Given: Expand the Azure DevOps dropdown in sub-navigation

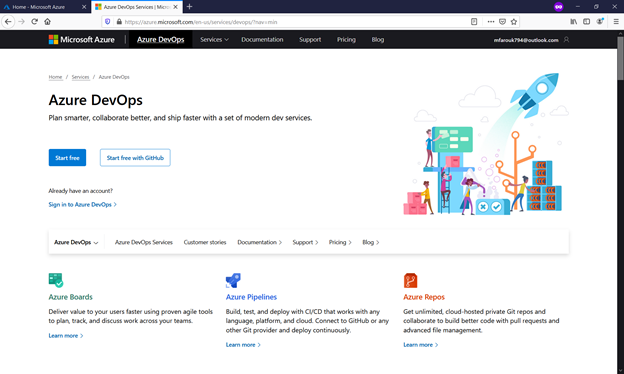Looking at the screenshot, I should coord(76,242).
